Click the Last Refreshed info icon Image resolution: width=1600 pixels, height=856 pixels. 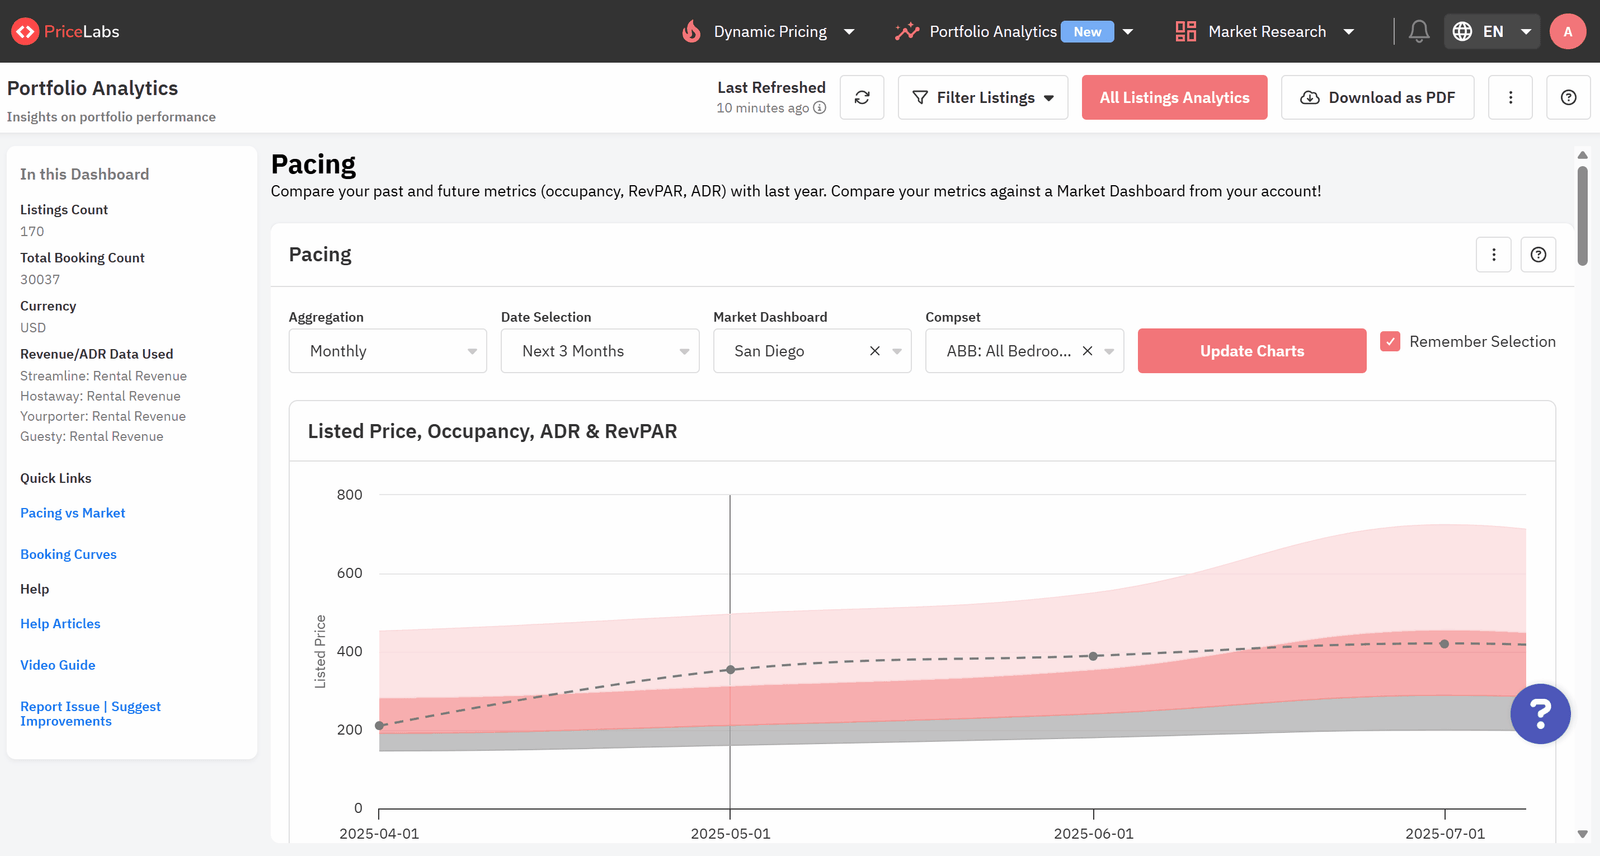(820, 108)
